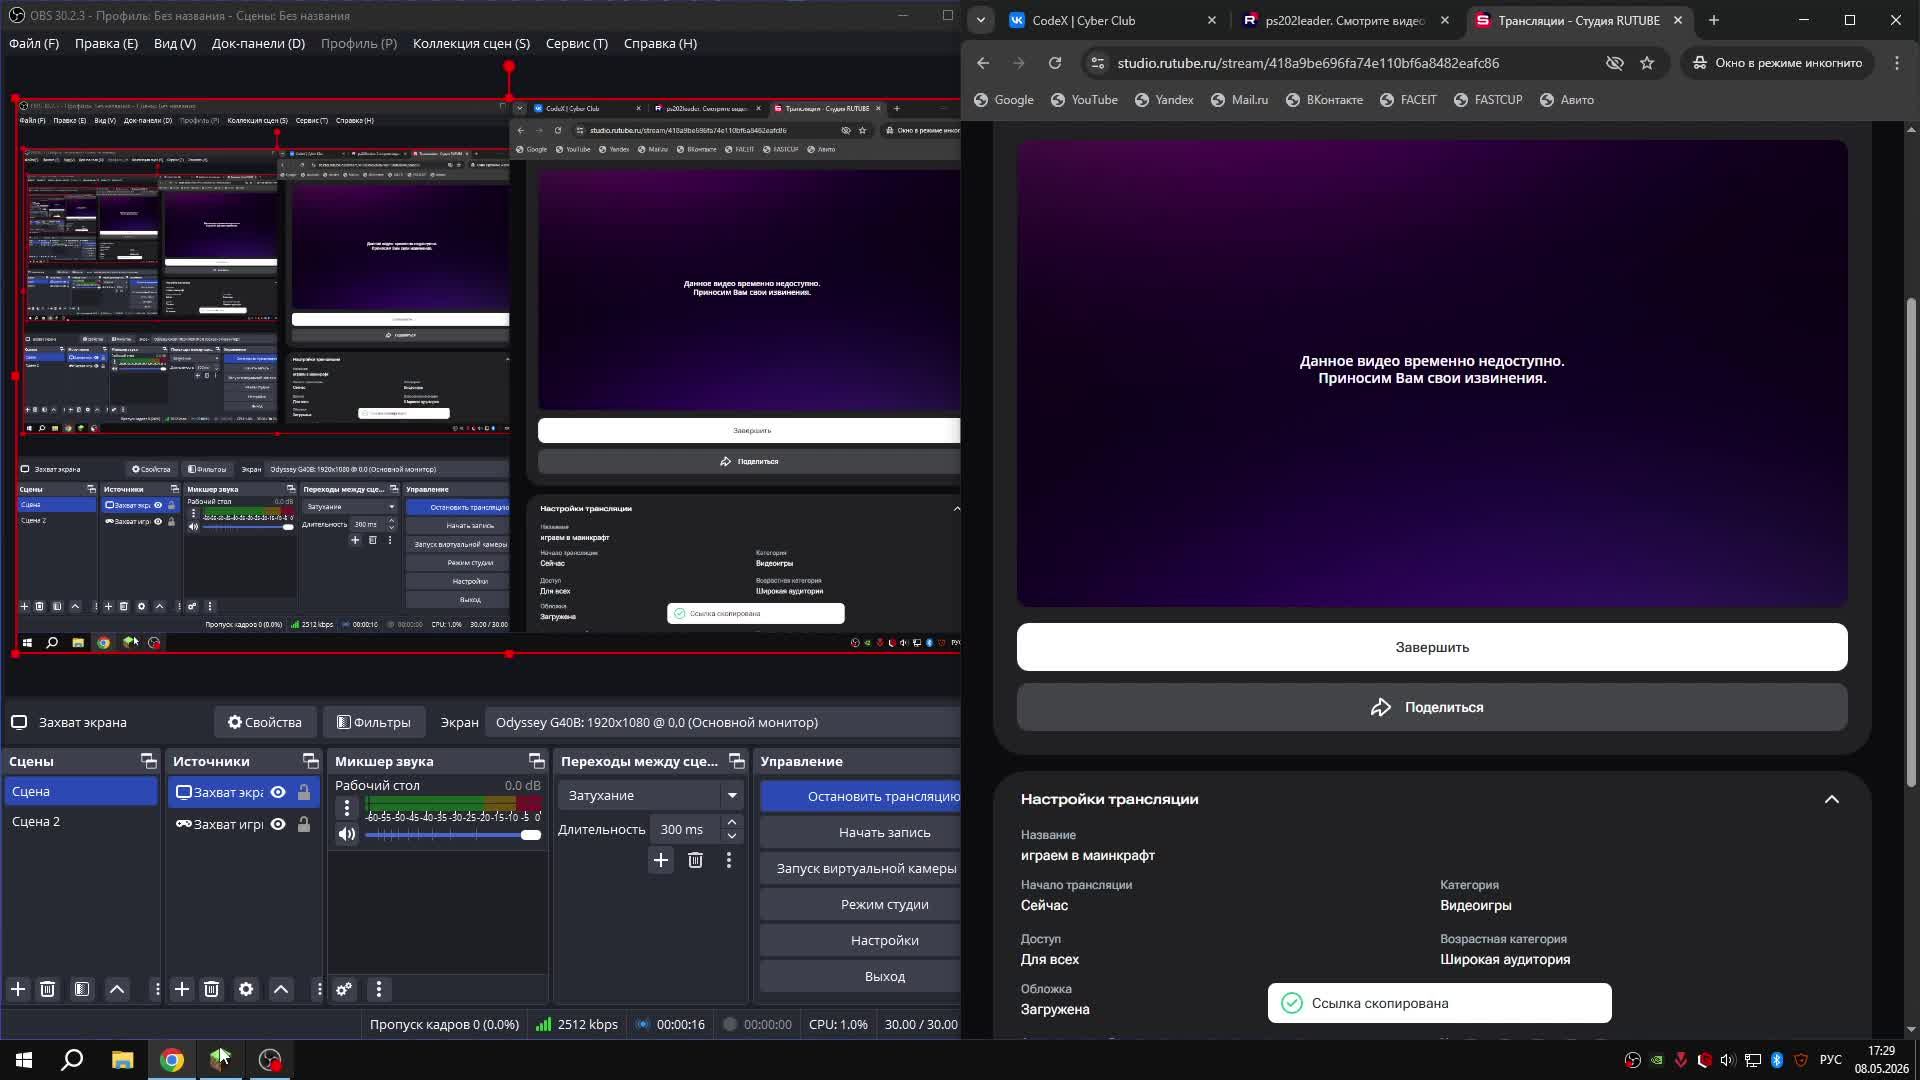Click Завершить button on RUTUBE
The width and height of the screenshot is (1920, 1080).
(1432, 647)
